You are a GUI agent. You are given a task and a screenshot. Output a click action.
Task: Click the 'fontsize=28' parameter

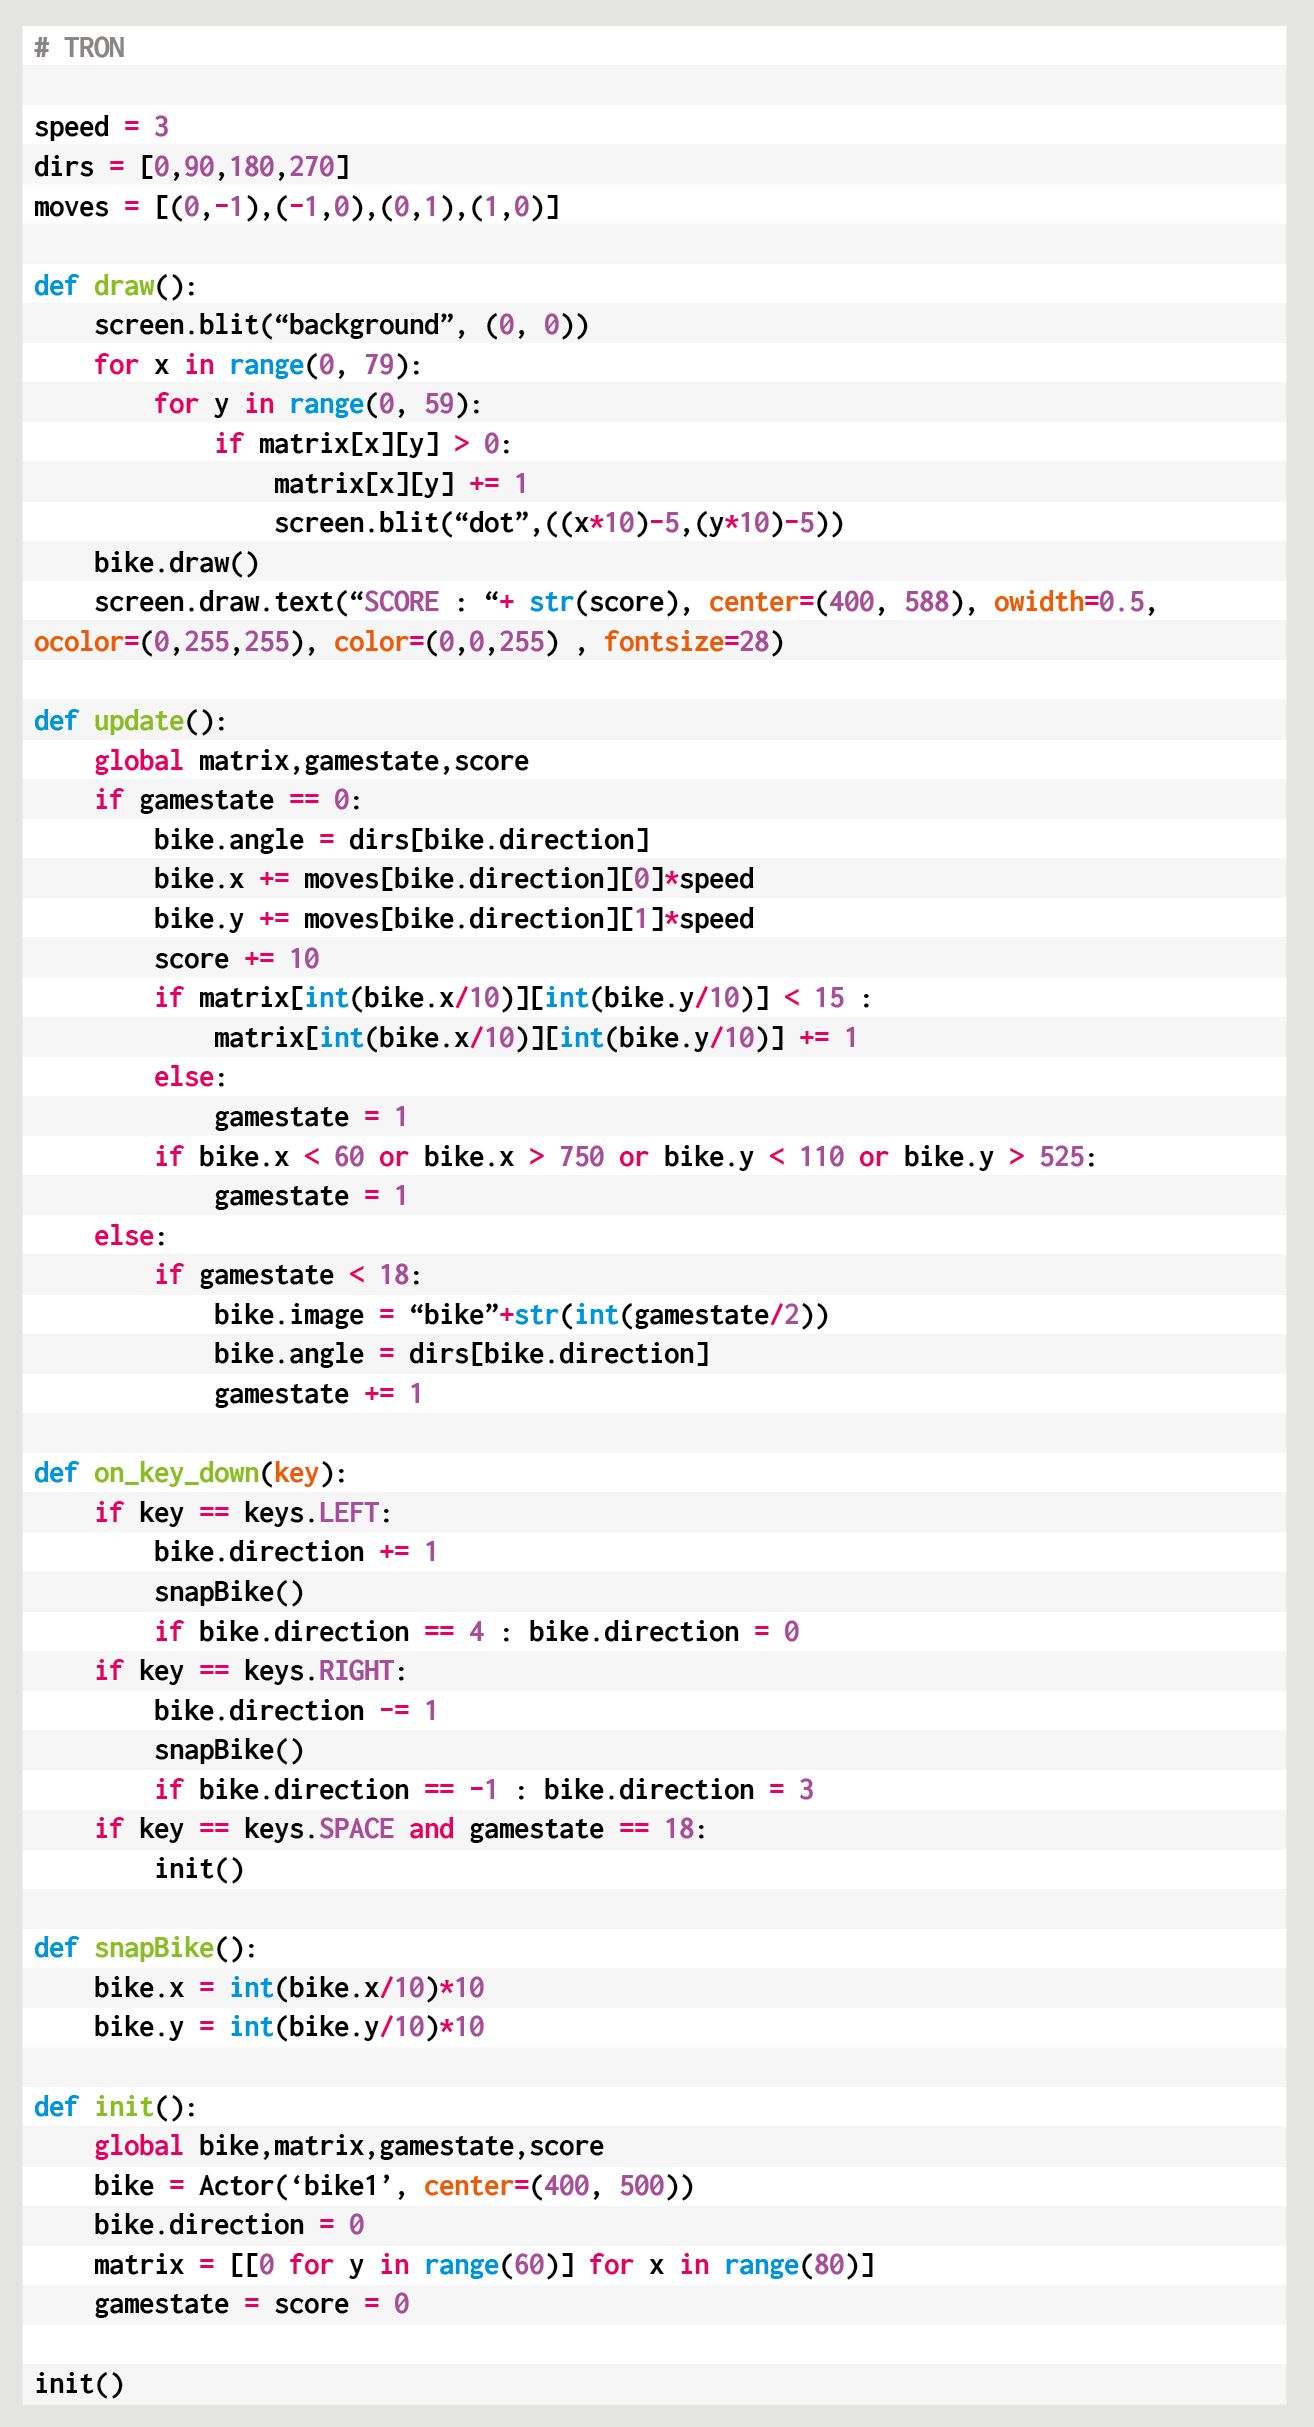pos(693,642)
